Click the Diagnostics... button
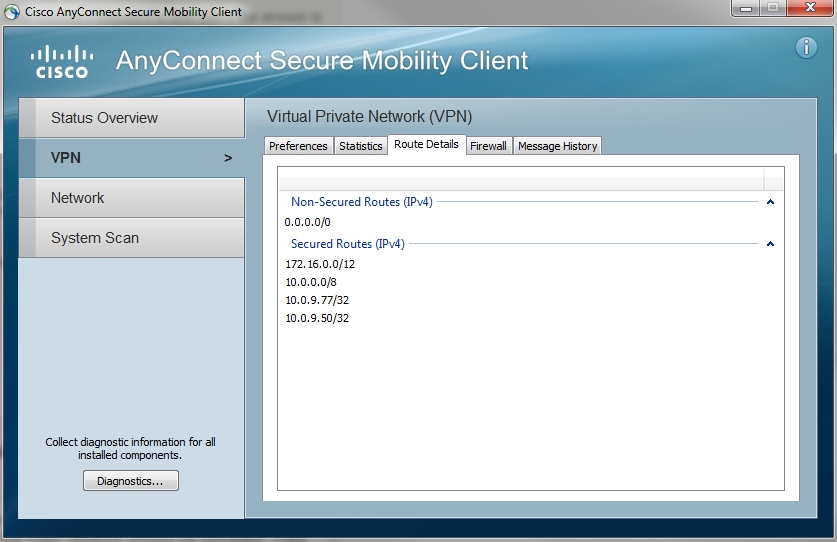The image size is (837, 542). 131,481
